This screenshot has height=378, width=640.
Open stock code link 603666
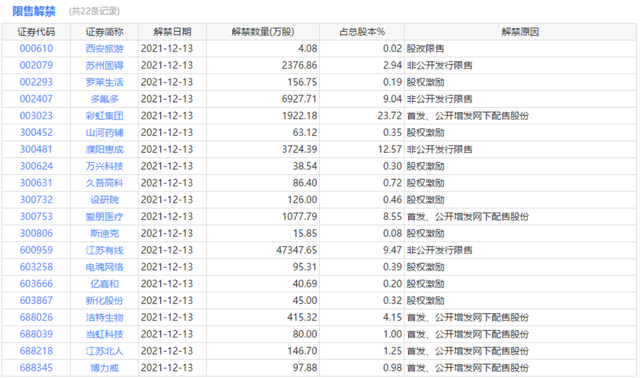pyautogui.click(x=36, y=284)
